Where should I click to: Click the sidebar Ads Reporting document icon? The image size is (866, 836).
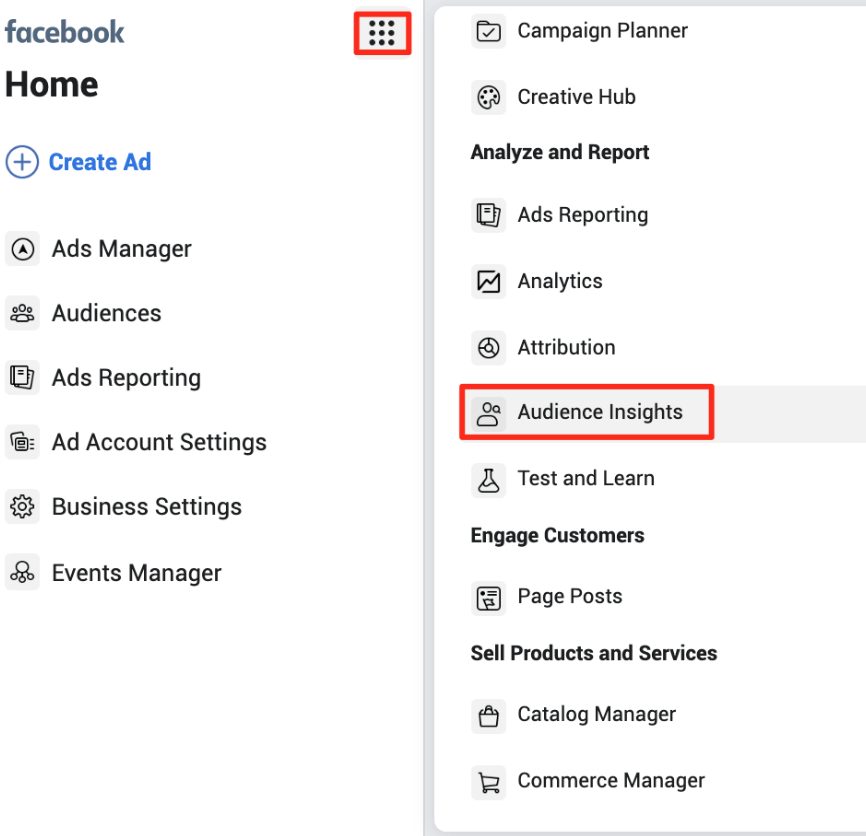pos(22,377)
